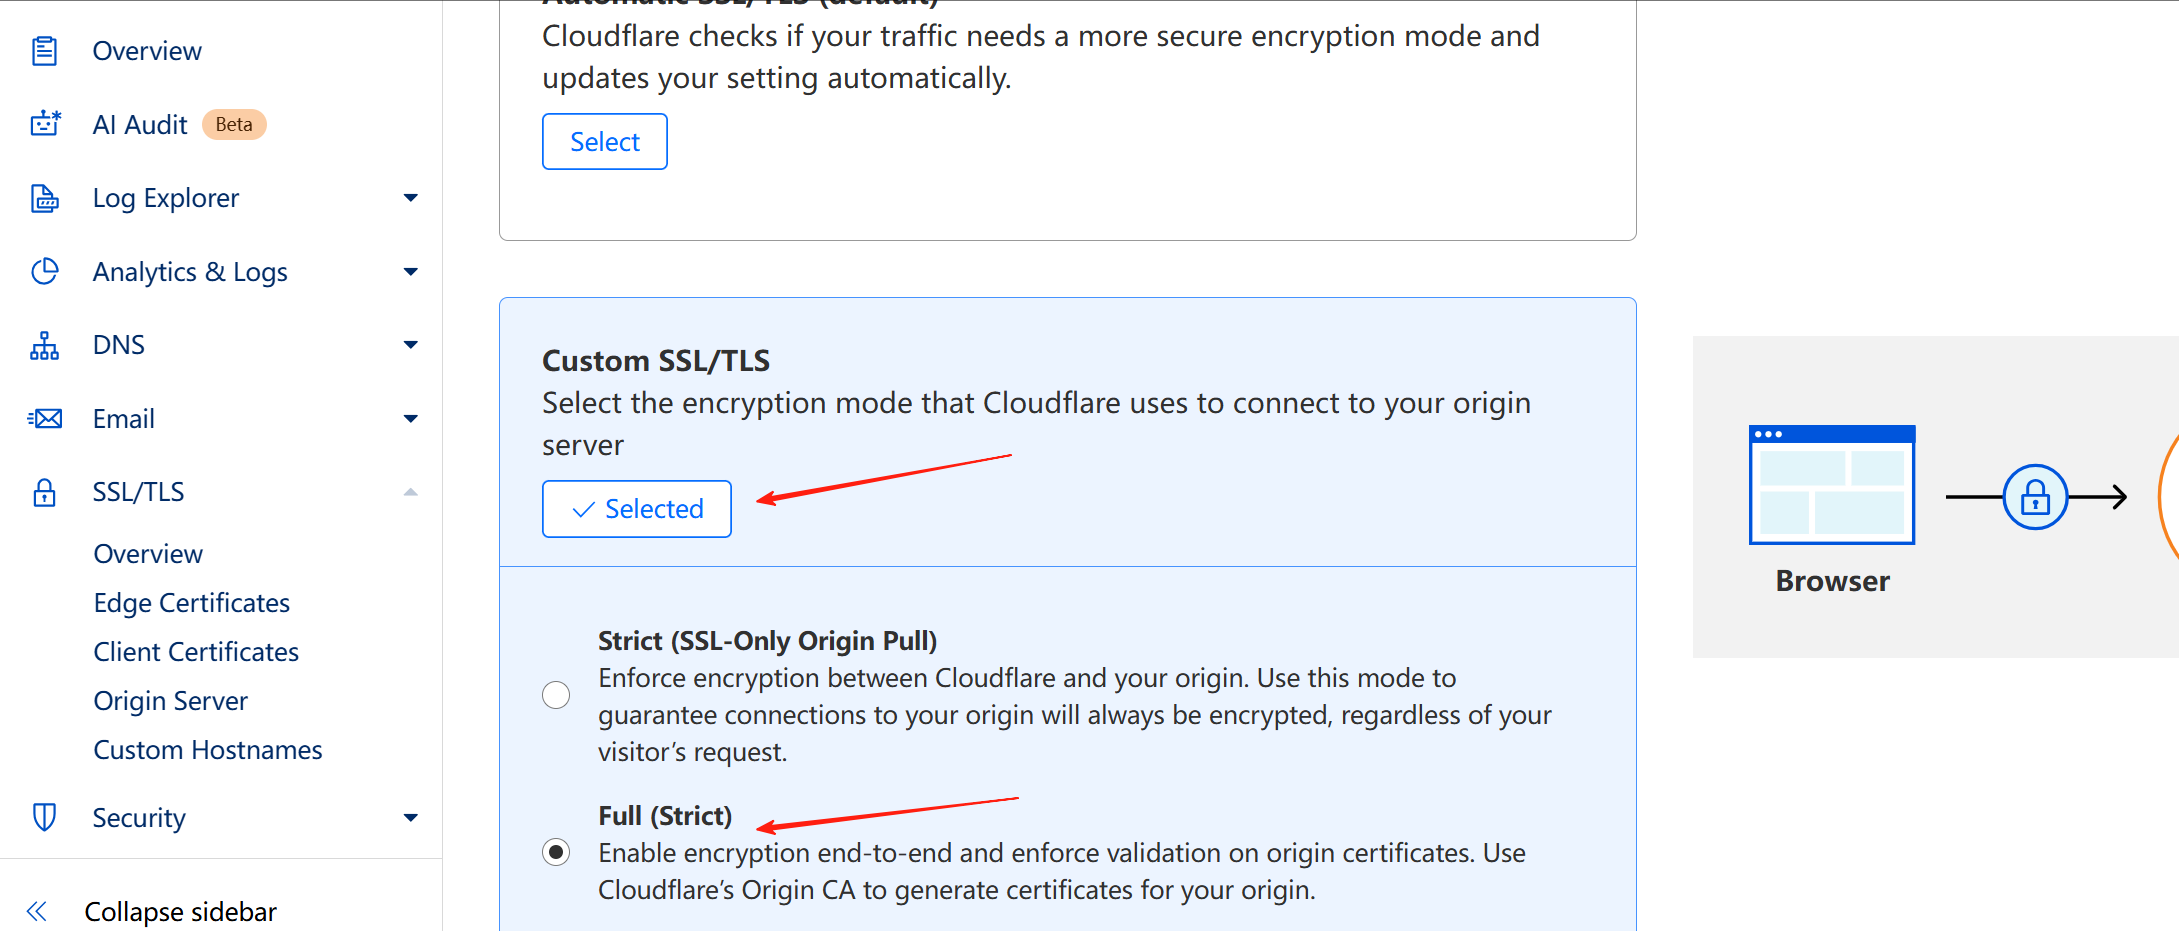This screenshot has width=2179, height=931.
Task: Collapse the SSL/TLS section arrow
Action: tap(410, 492)
